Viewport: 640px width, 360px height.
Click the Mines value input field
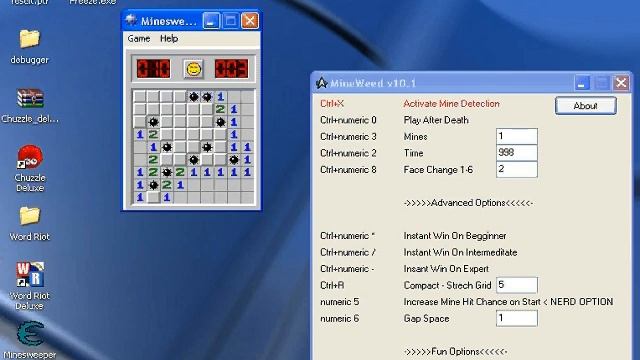[x=516, y=136]
